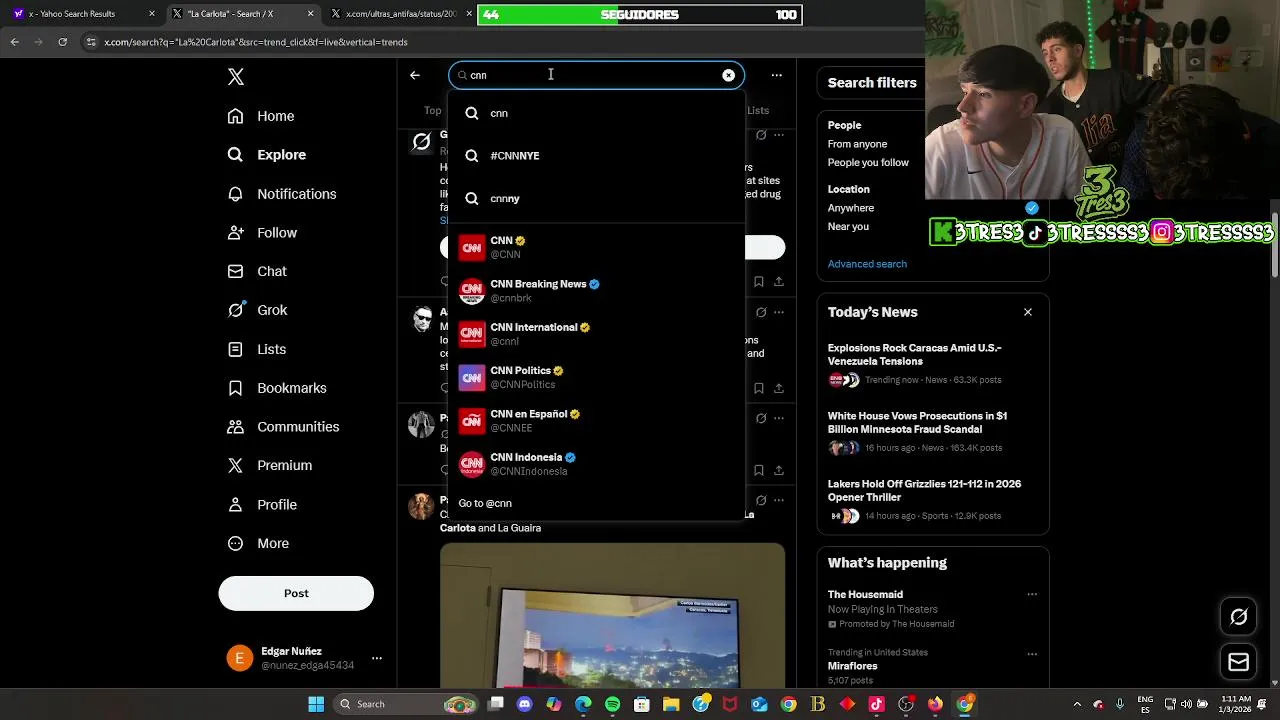This screenshot has width=1280, height=720.
Task: Click the white Post button
Action: click(x=296, y=593)
